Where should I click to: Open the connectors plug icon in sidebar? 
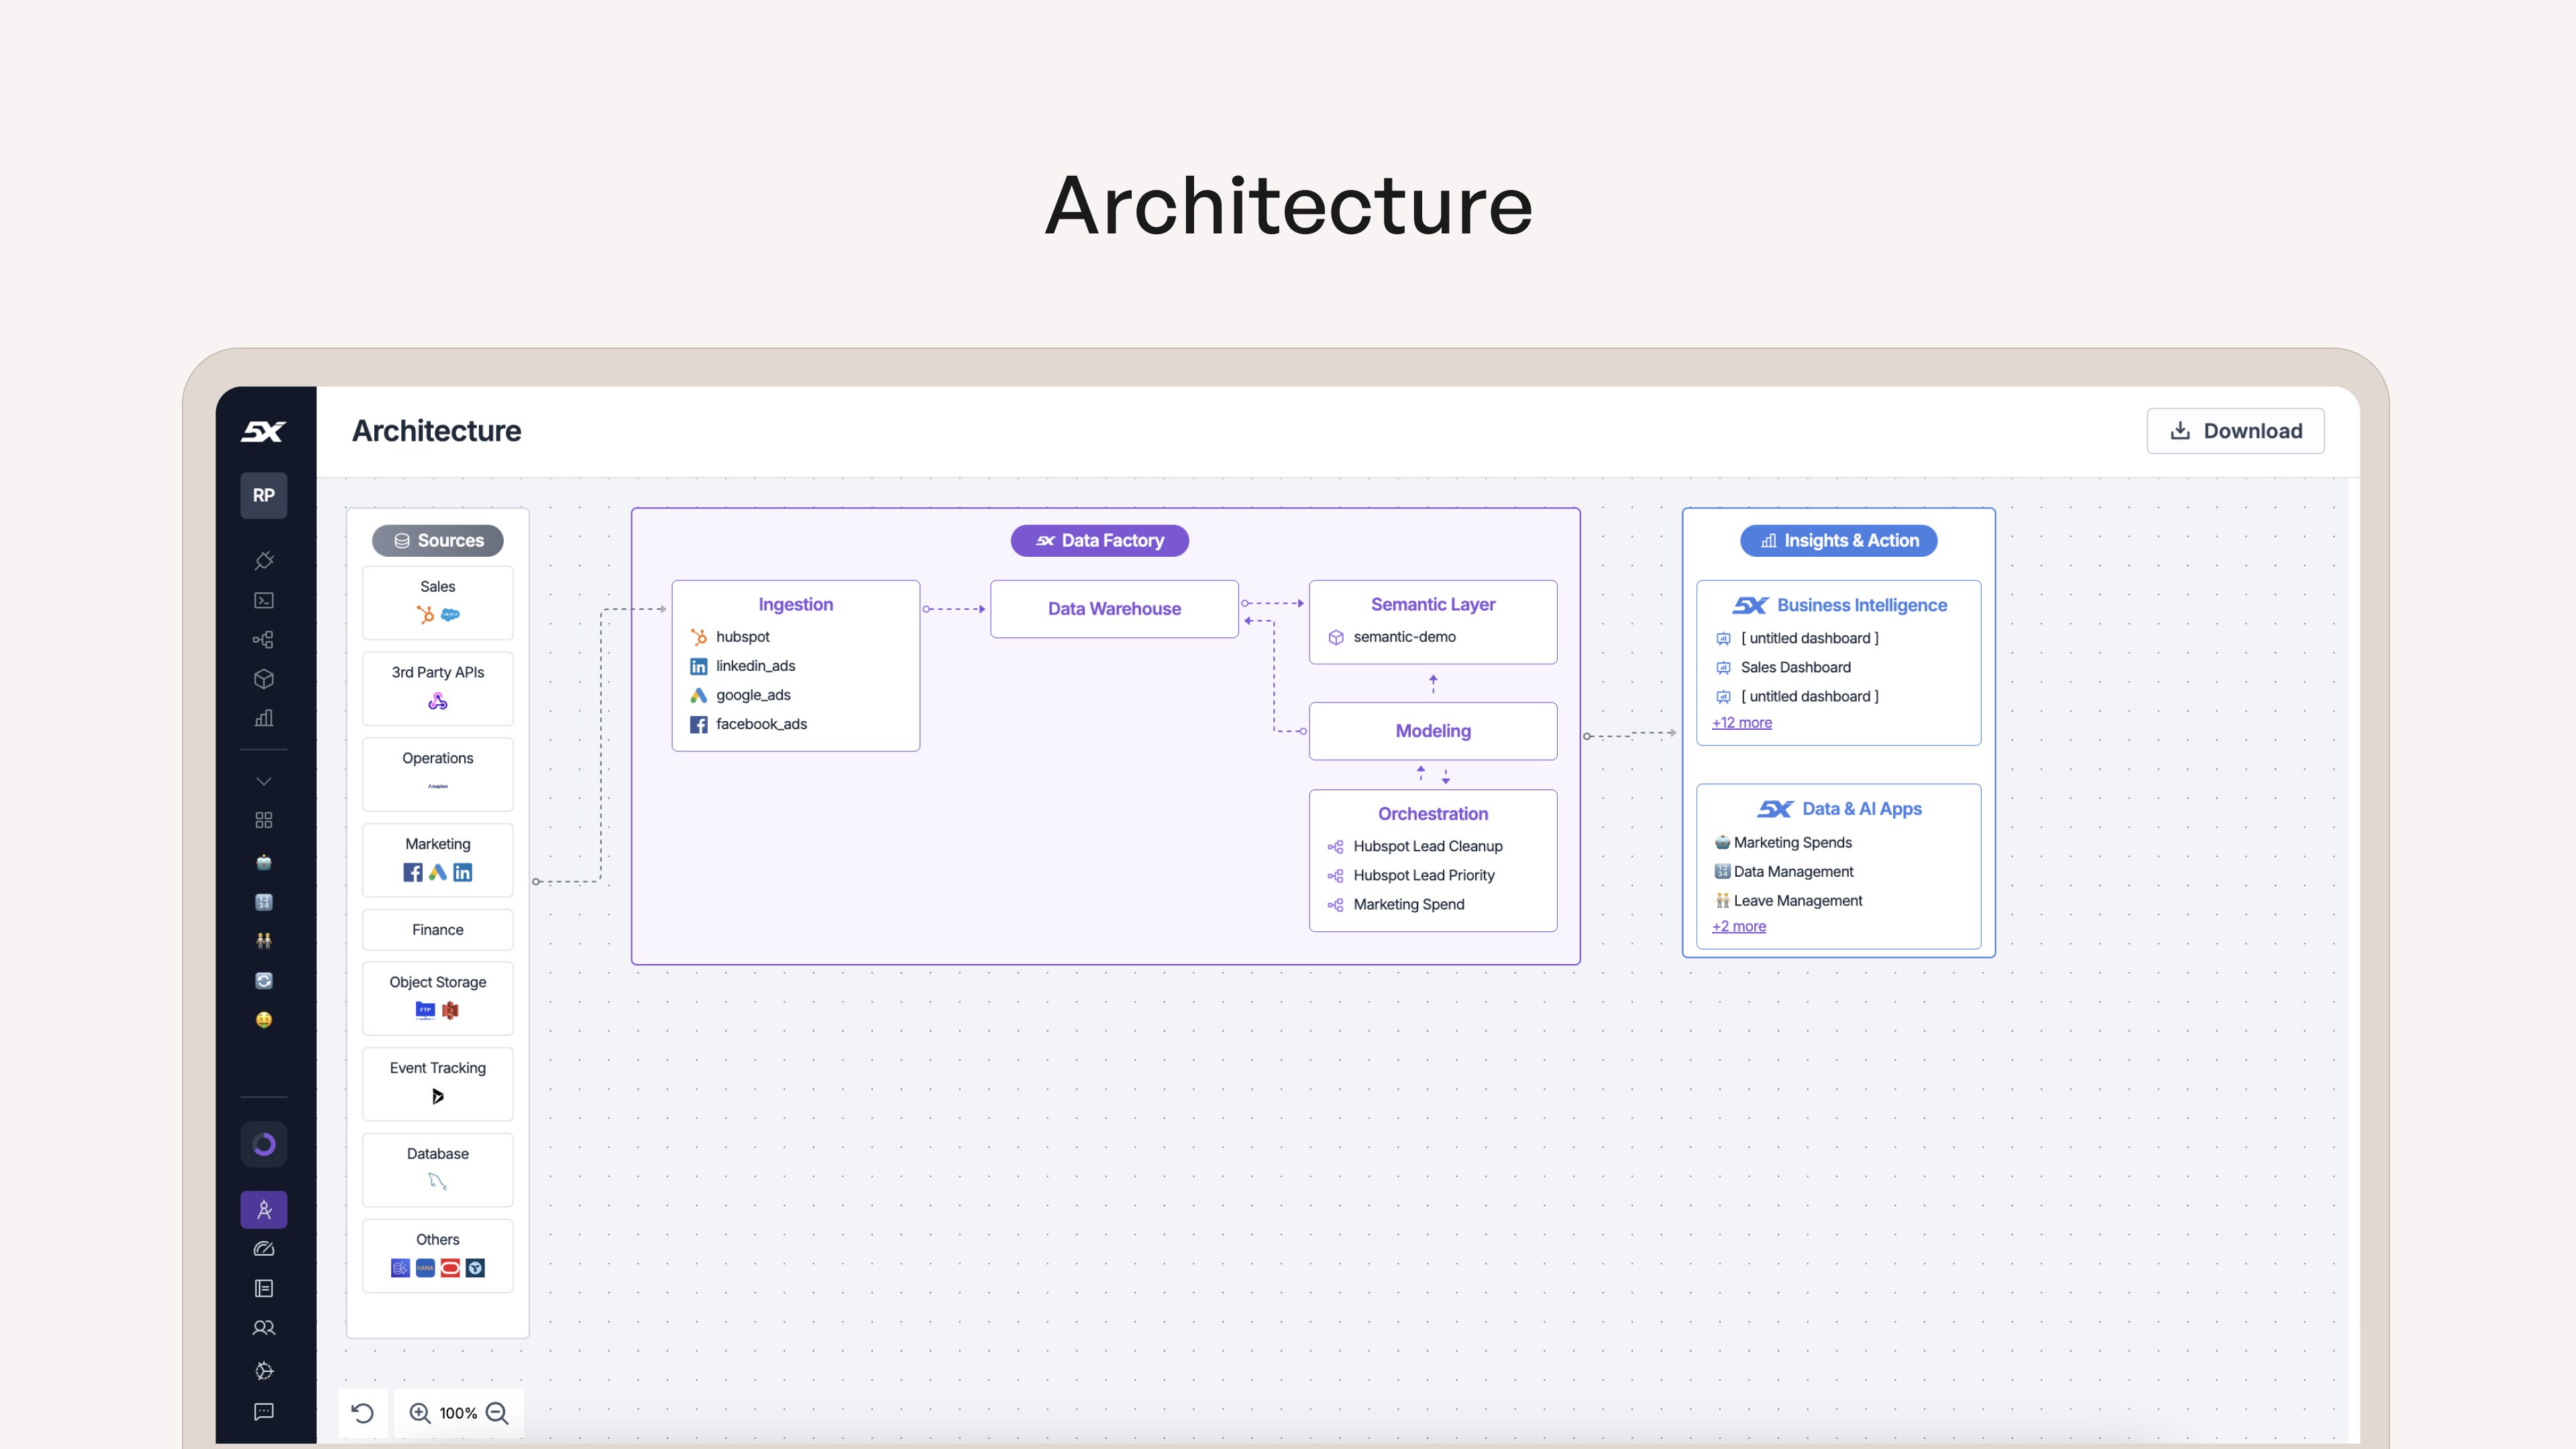pyautogui.click(x=264, y=560)
